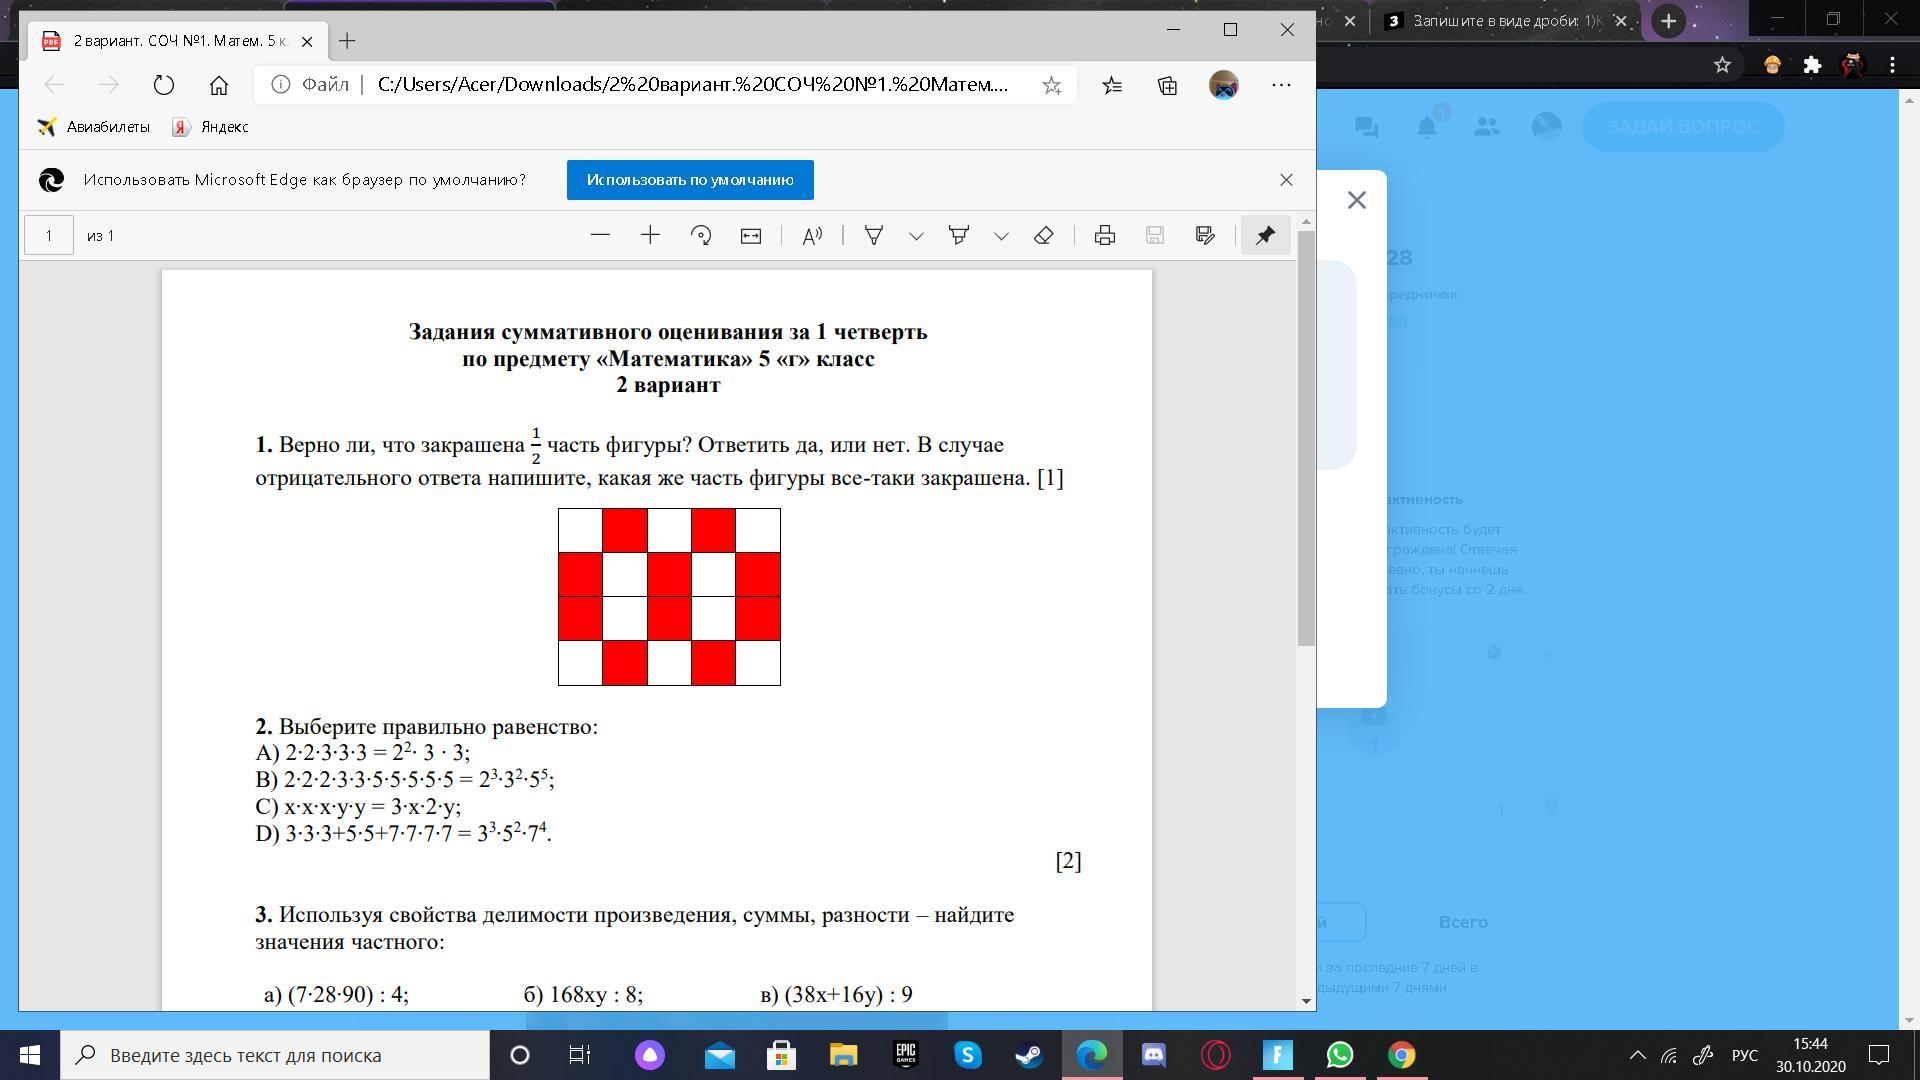Viewport: 1920px width, 1080px height.
Task: Click the PDF zoom in plus icon
Action: click(x=650, y=236)
